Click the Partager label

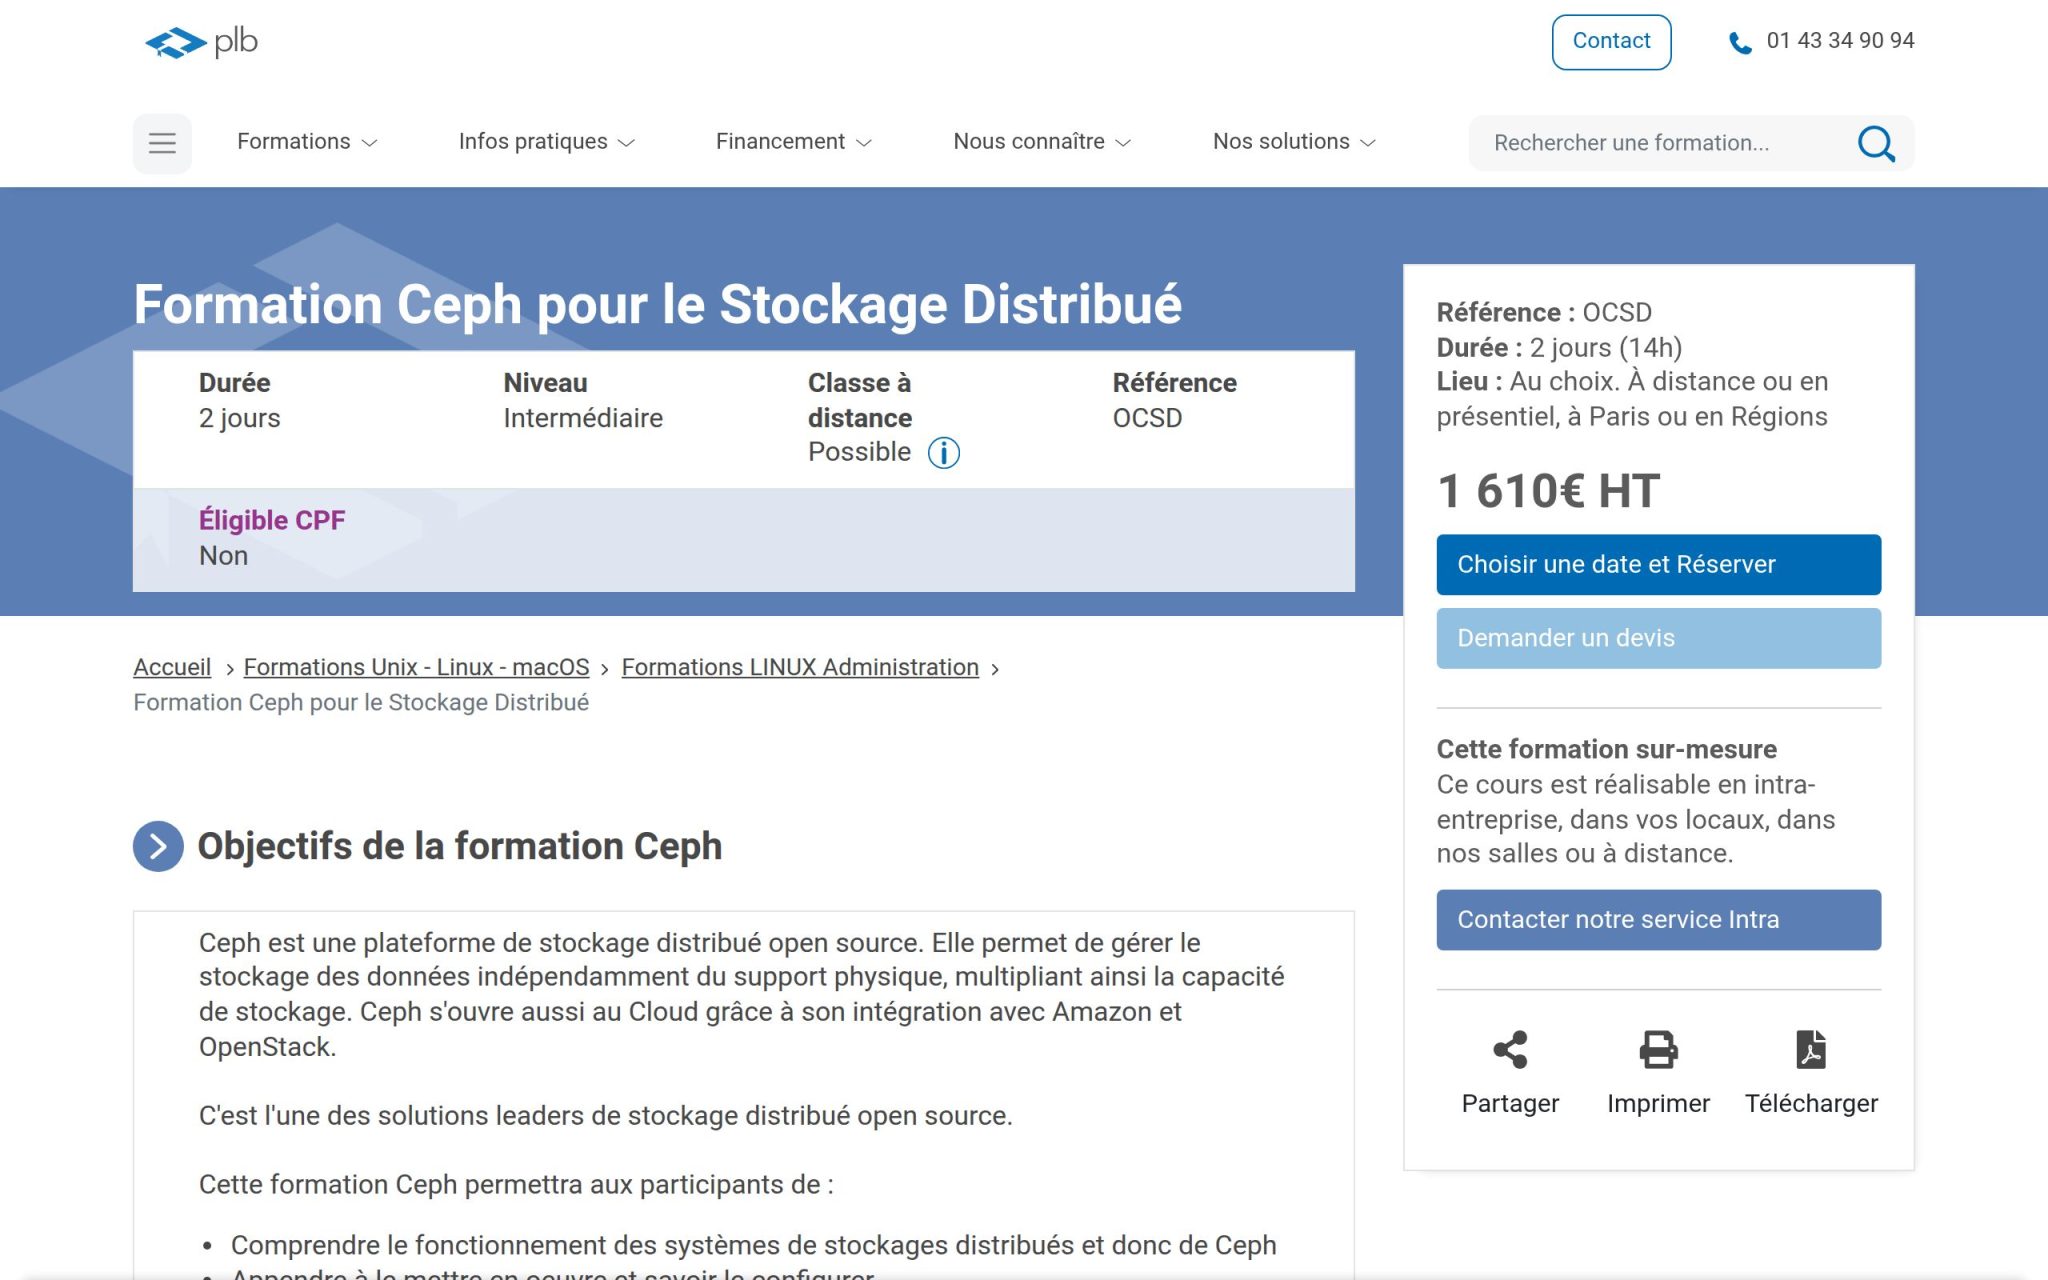pos(1510,1103)
